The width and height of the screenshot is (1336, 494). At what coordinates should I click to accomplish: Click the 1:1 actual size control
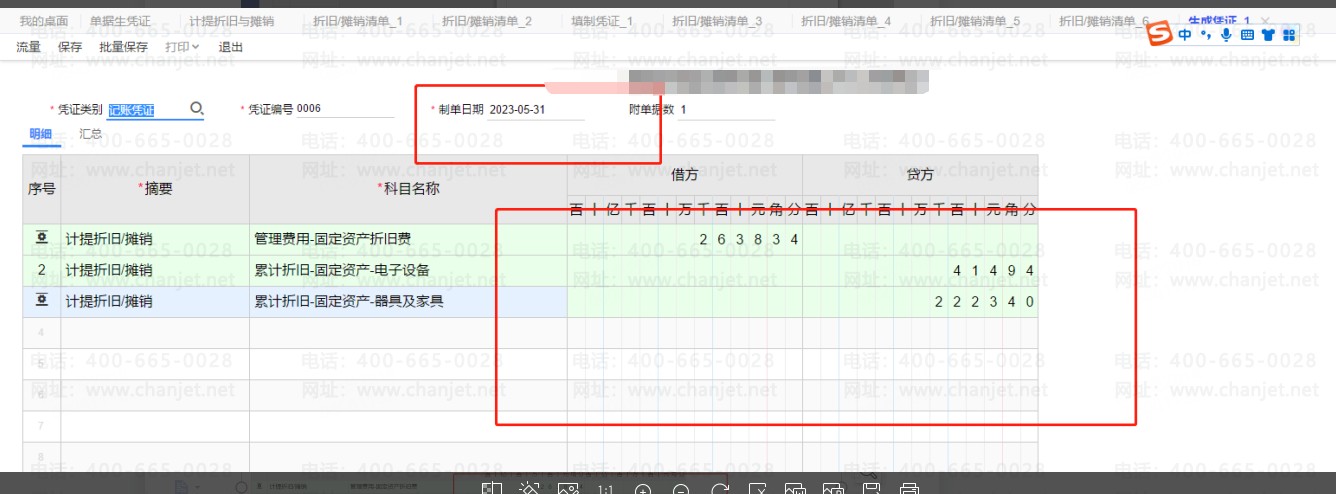pyautogui.click(x=605, y=491)
